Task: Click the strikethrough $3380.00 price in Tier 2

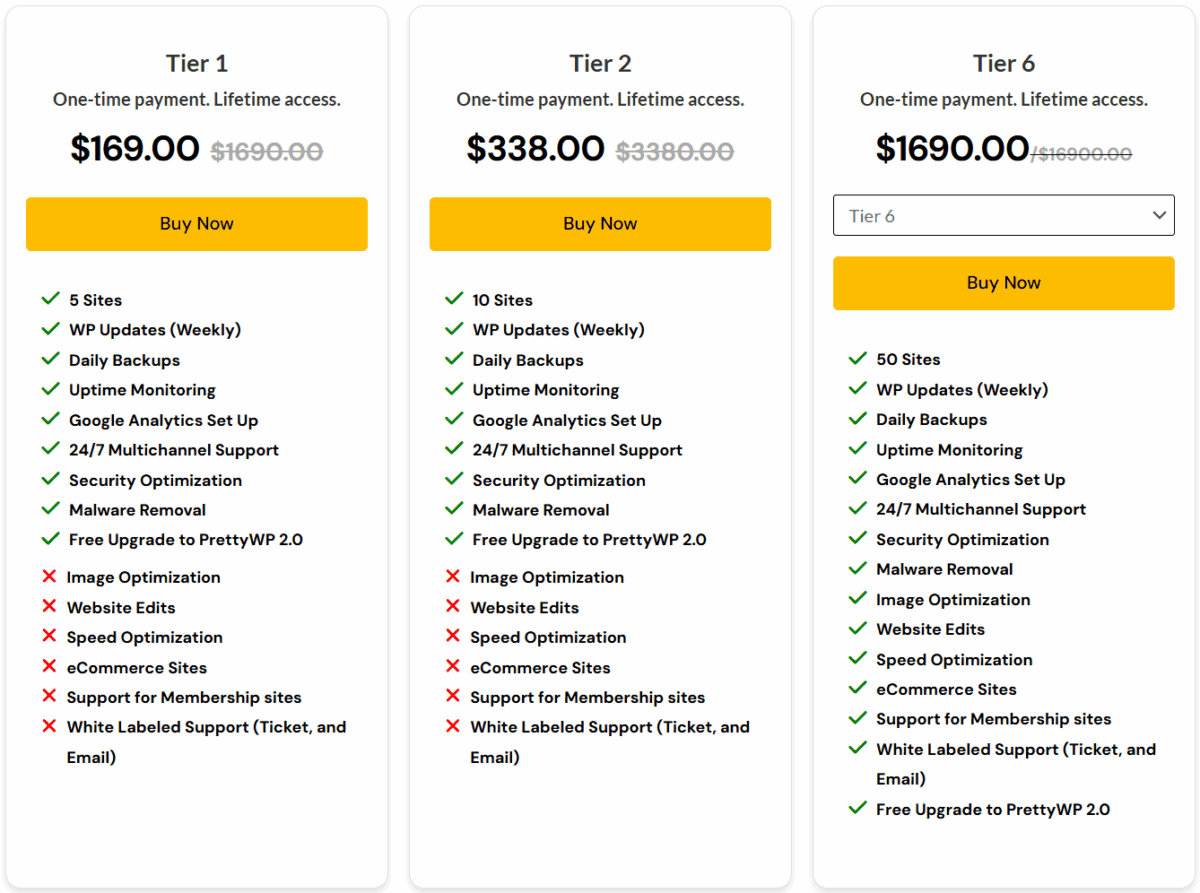Action: (x=675, y=152)
